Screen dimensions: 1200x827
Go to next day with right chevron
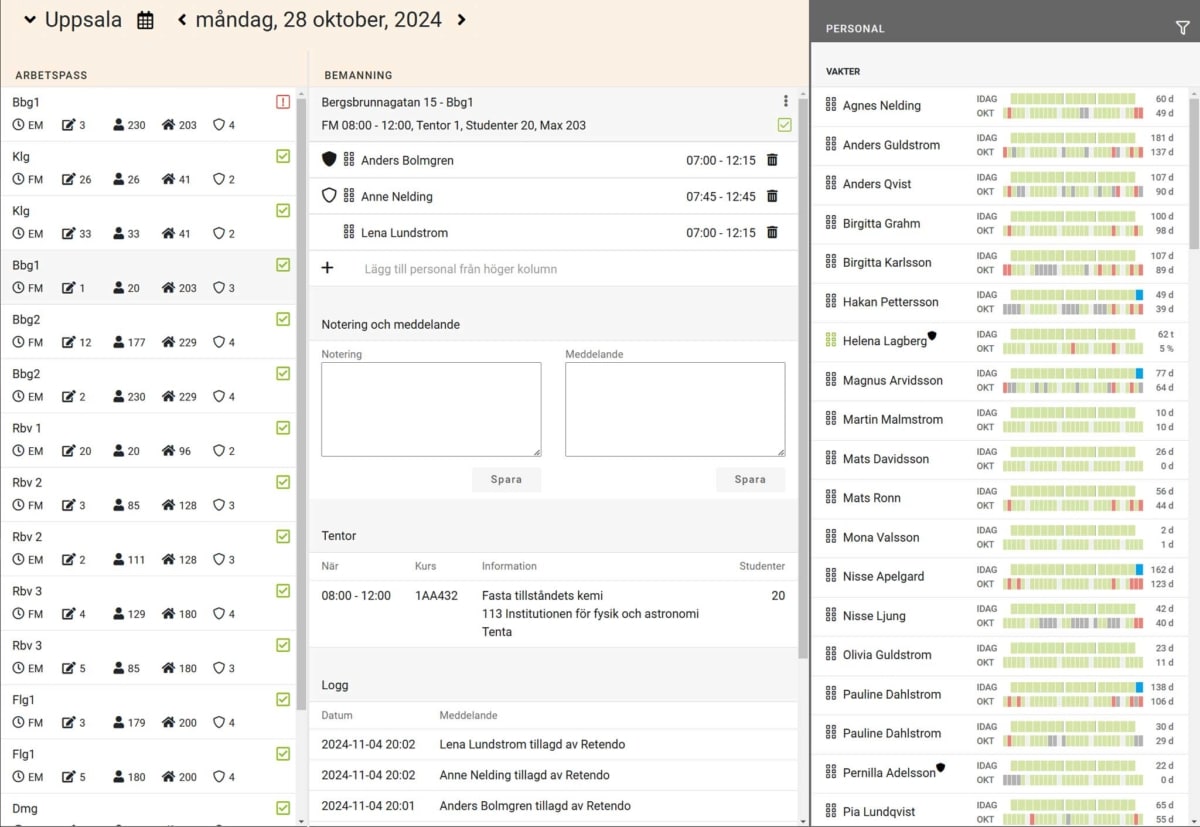pyautogui.click(x=461, y=20)
